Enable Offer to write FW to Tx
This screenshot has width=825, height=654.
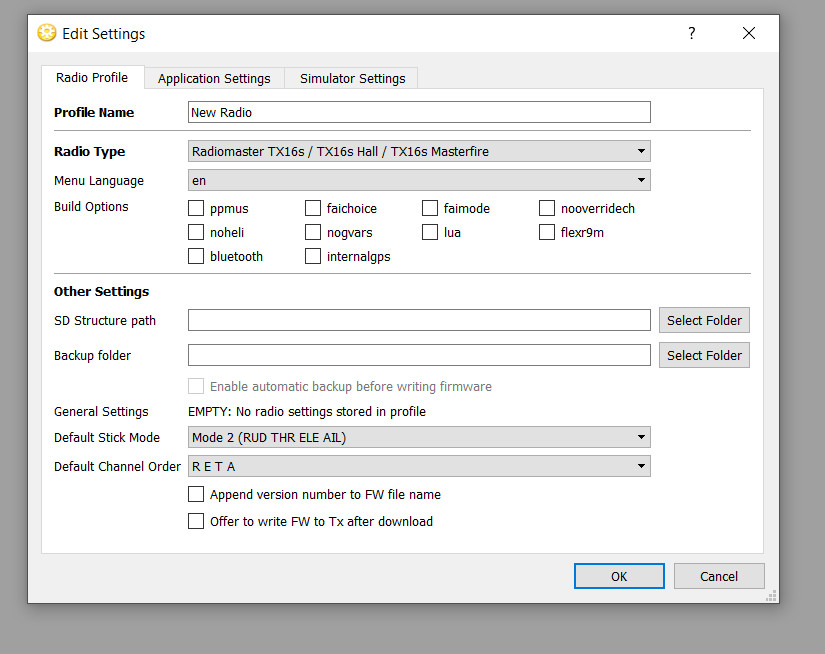(x=196, y=521)
